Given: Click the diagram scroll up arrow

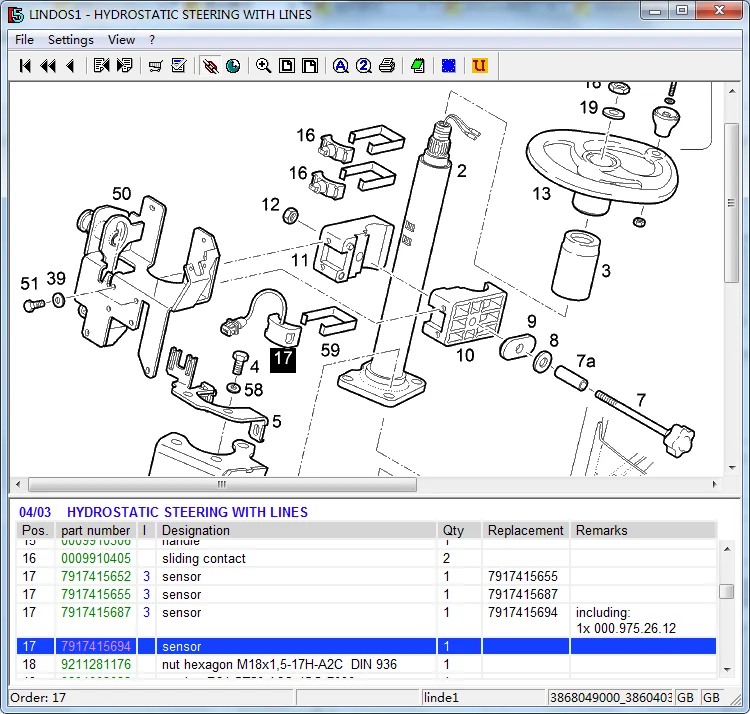Looking at the screenshot, I should click(732, 91).
